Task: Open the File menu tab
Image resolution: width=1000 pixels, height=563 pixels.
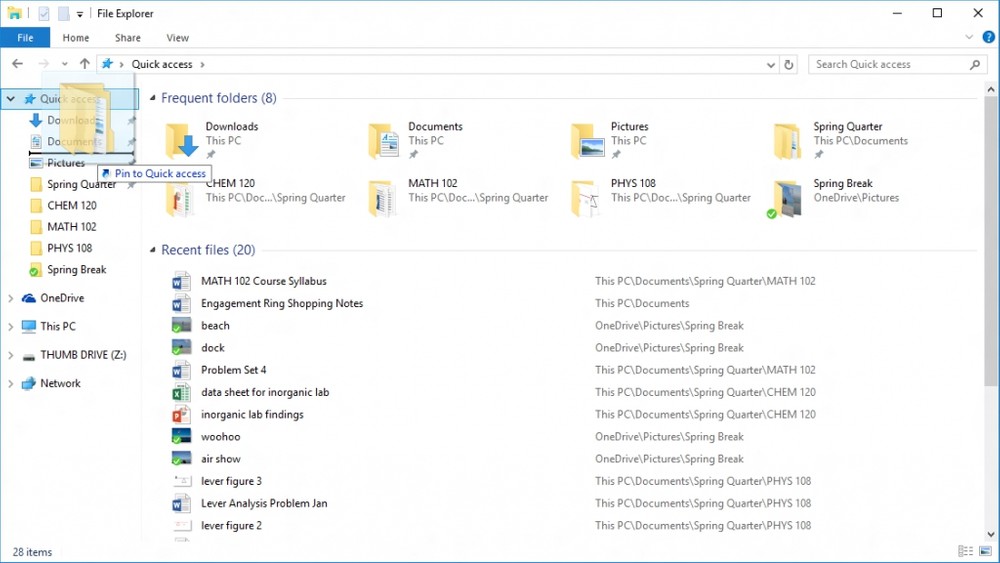Action: pos(25,38)
